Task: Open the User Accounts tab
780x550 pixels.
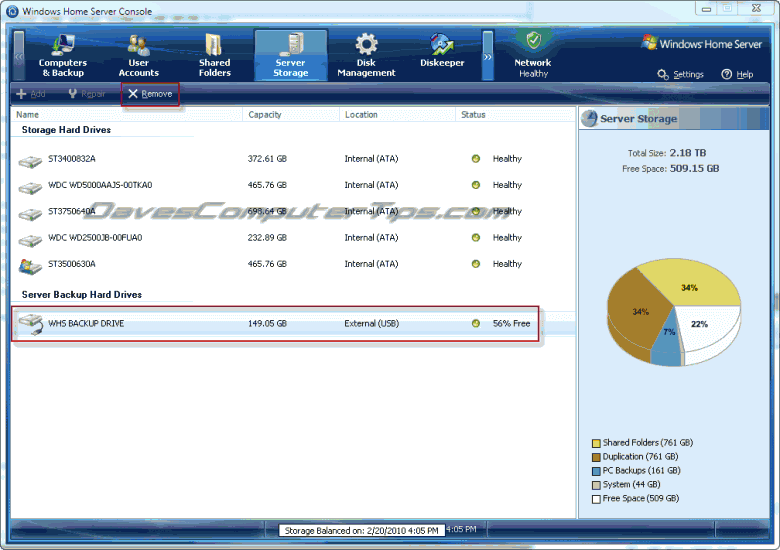Action: 138,56
